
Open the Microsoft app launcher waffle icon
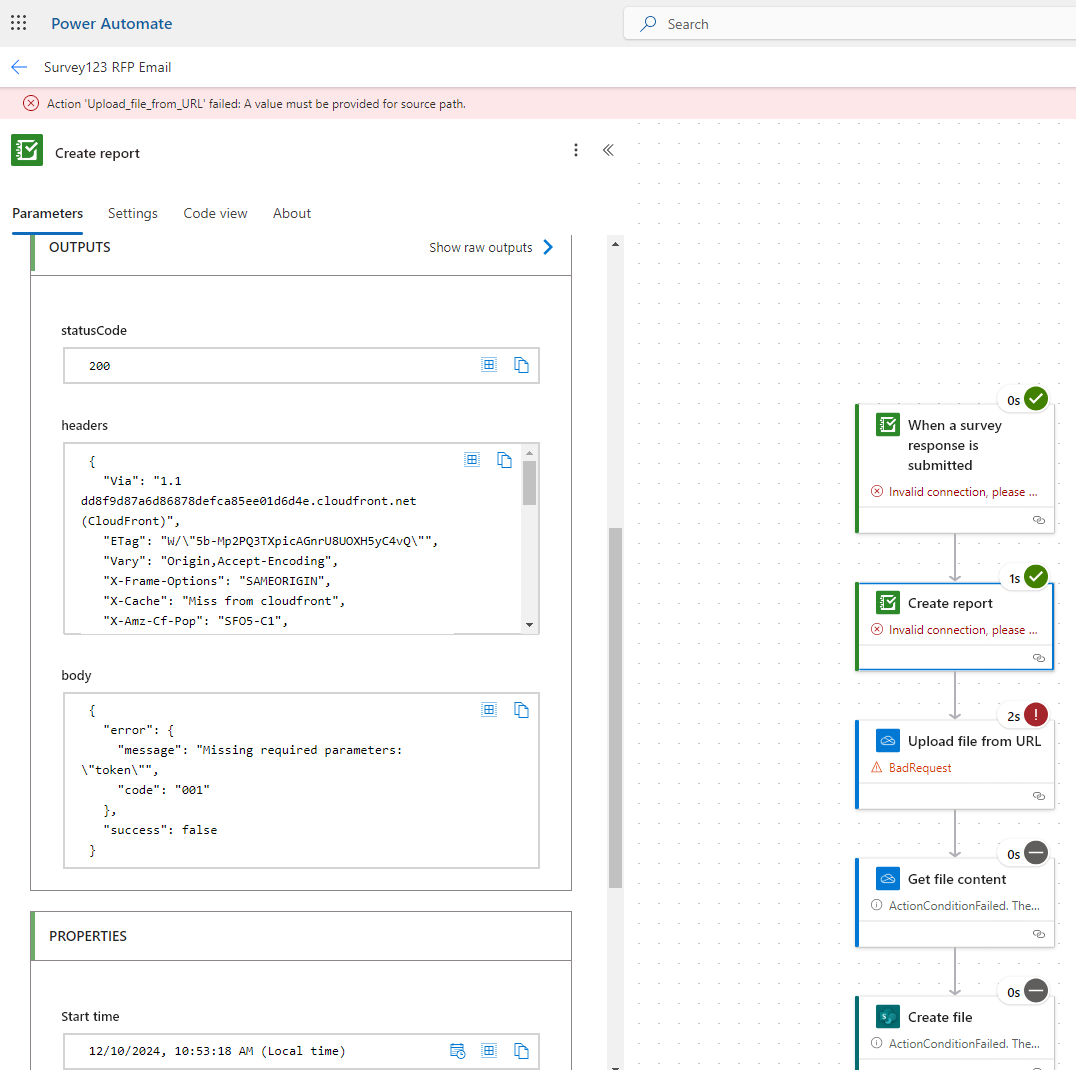[x=18, y=22]
